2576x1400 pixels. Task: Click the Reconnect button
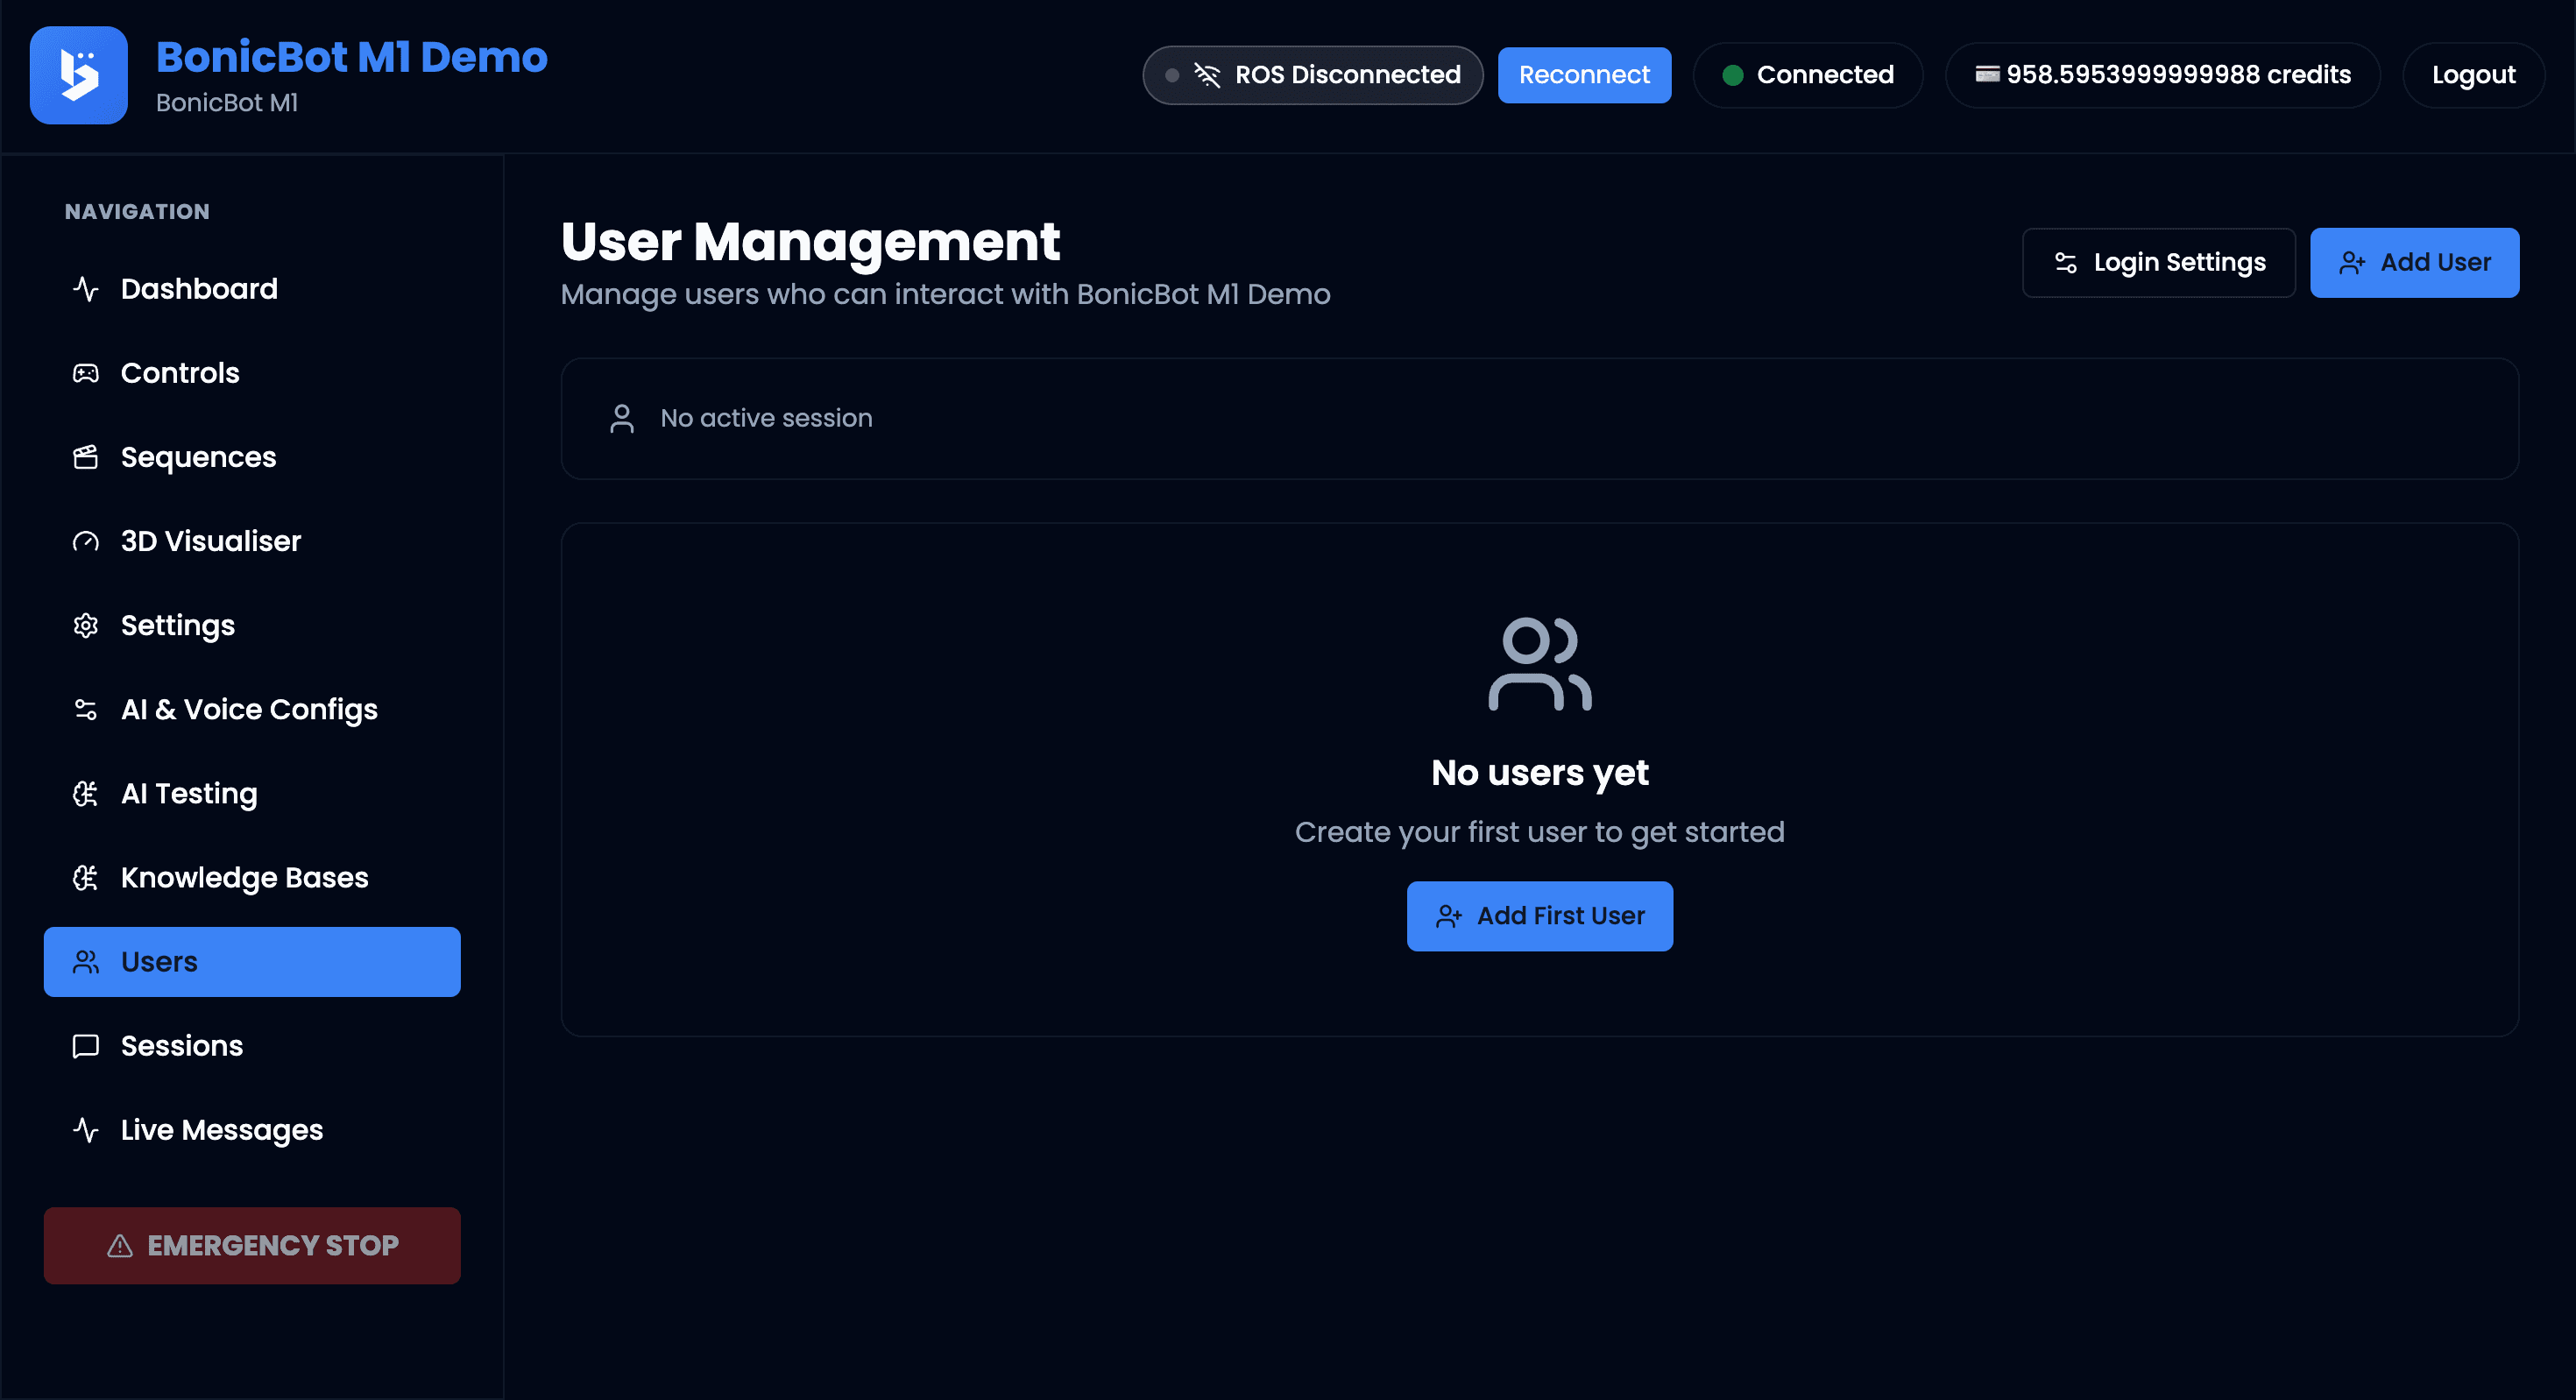click(x=1584, y=75)
